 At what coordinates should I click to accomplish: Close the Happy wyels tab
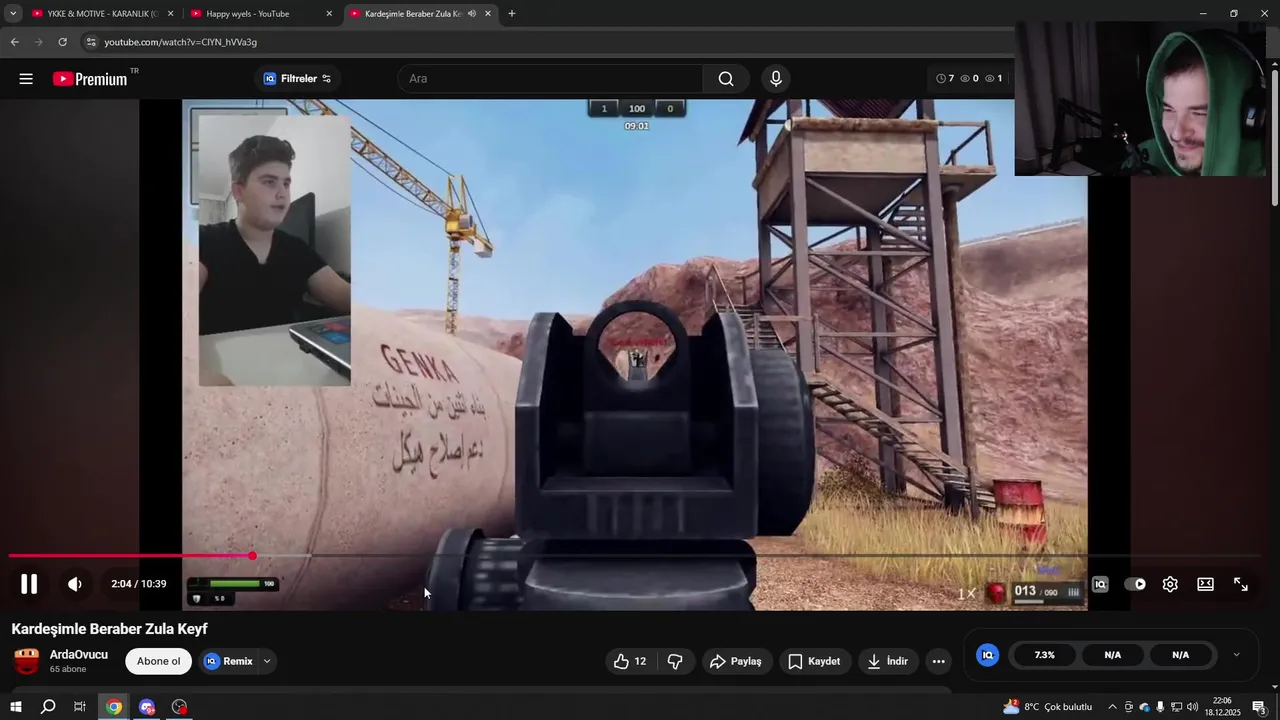point(329,14)
